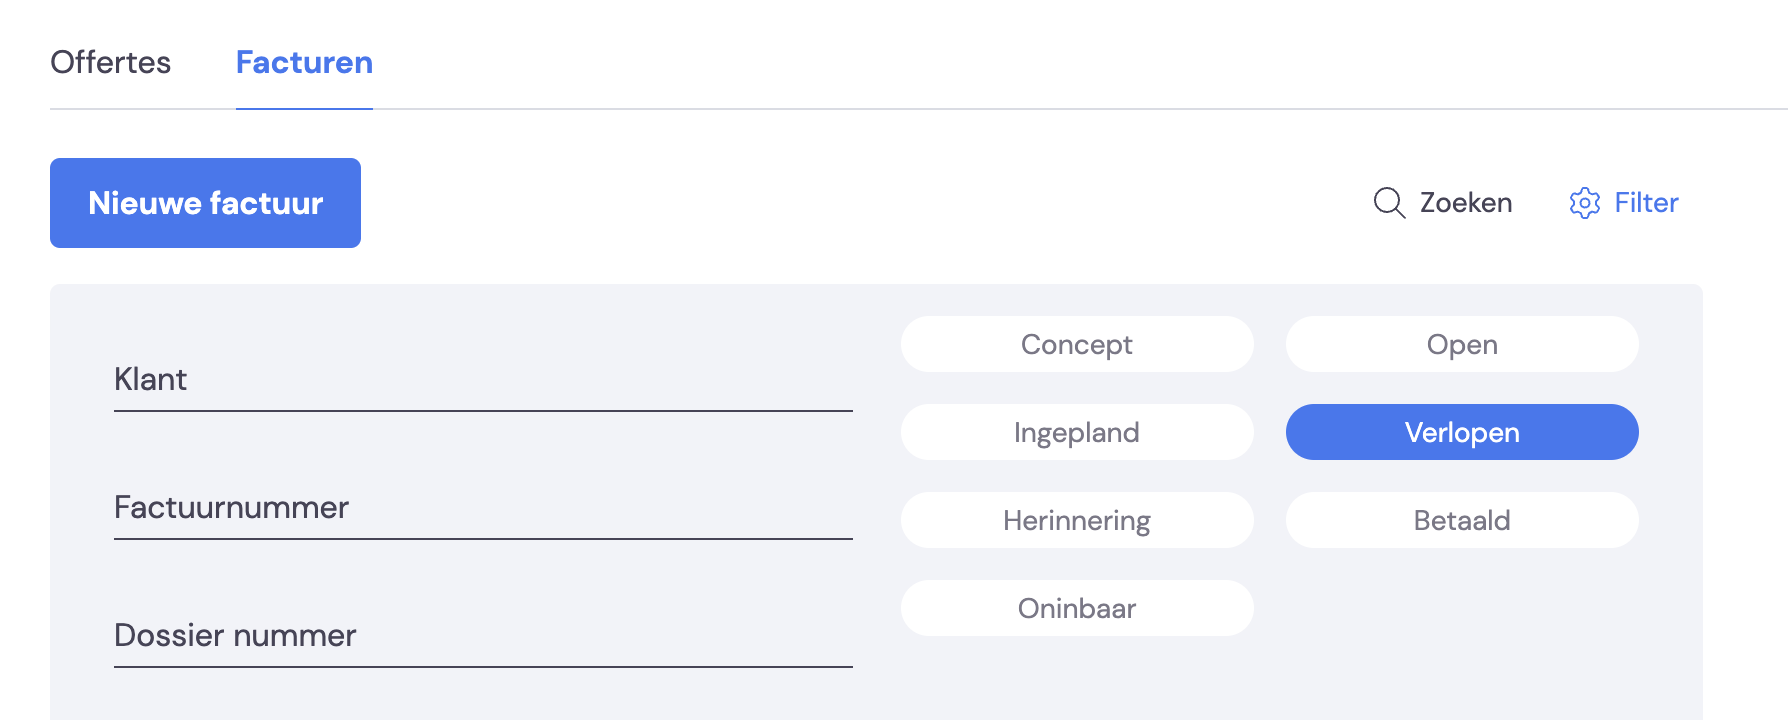Focus the Klant input field
This screenshot has height=720, width=1788.
pyautogui.click(x=483, y=380)
